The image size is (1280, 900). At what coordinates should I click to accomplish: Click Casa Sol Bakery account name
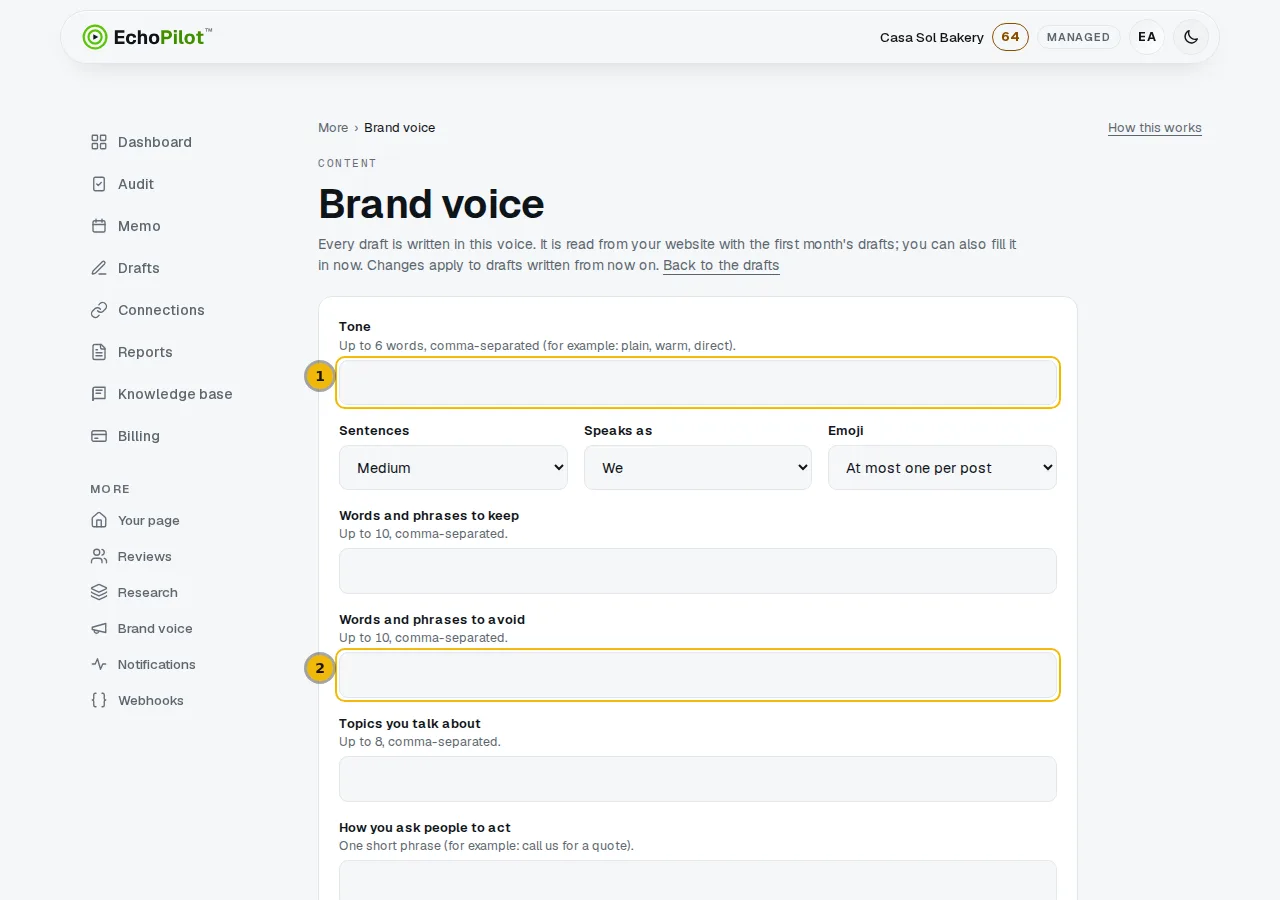click(x=932, y=37)
